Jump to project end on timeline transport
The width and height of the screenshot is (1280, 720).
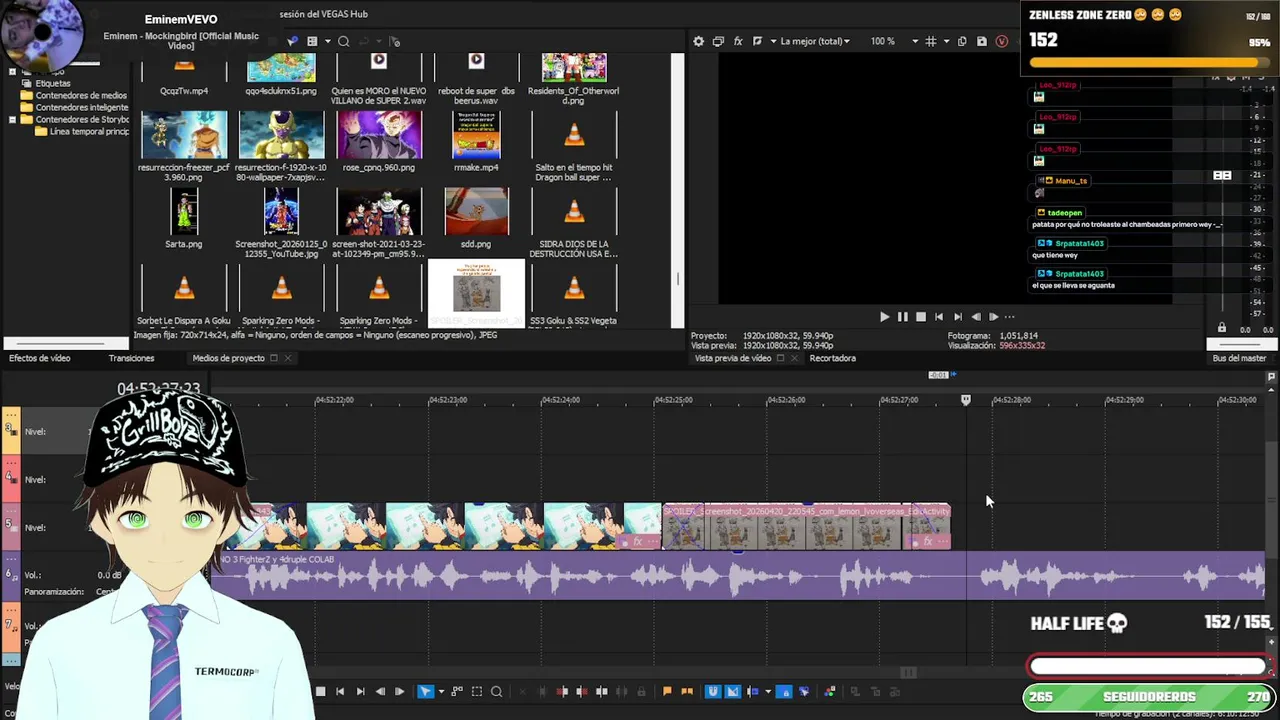click(361, 691)
